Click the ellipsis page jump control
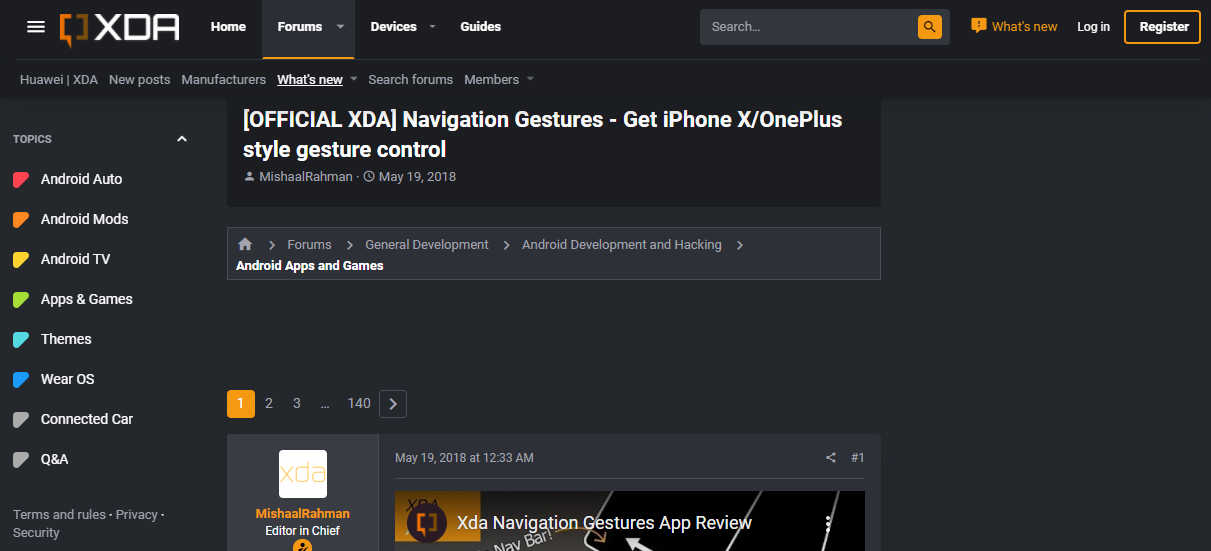The width and height of the screenshot is (1211, 551). [x=325, y=404]
